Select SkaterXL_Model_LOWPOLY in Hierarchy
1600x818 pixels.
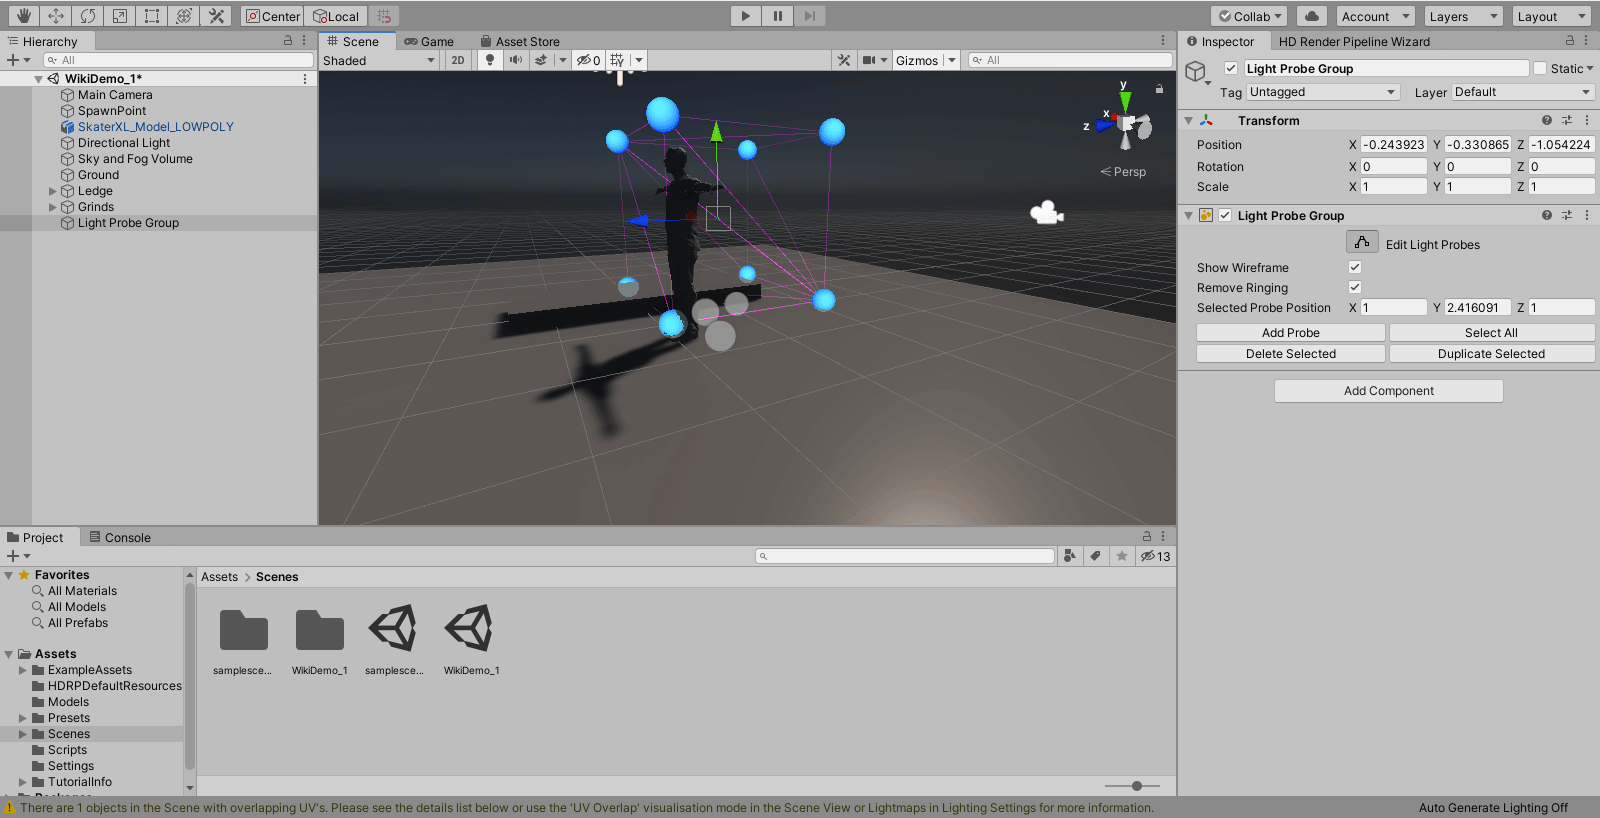point(156,127)
